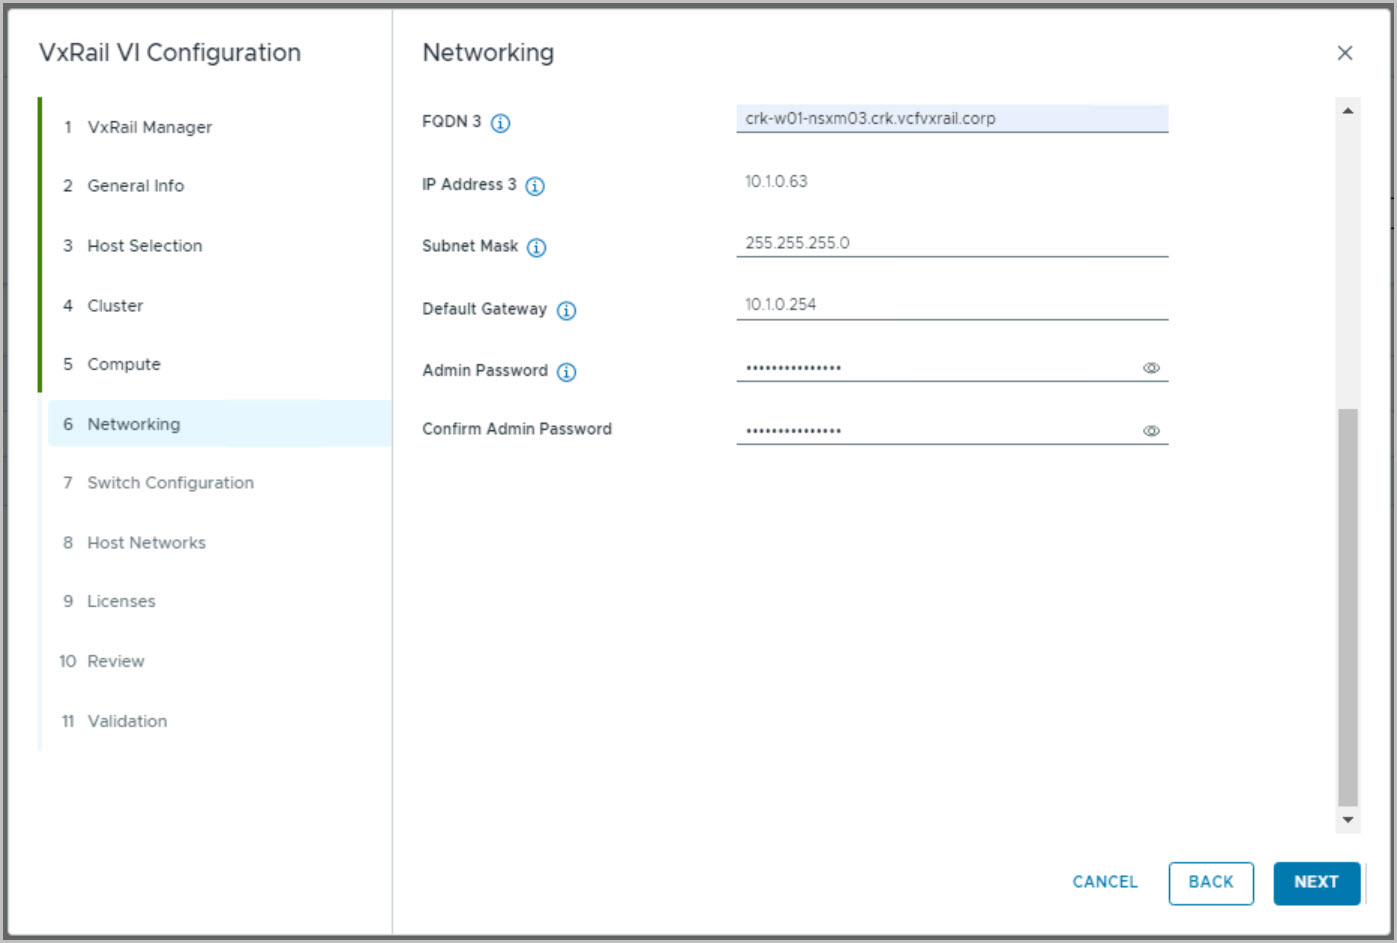
Task: Show the Admin Password characters
Action: pos(1151,368)
